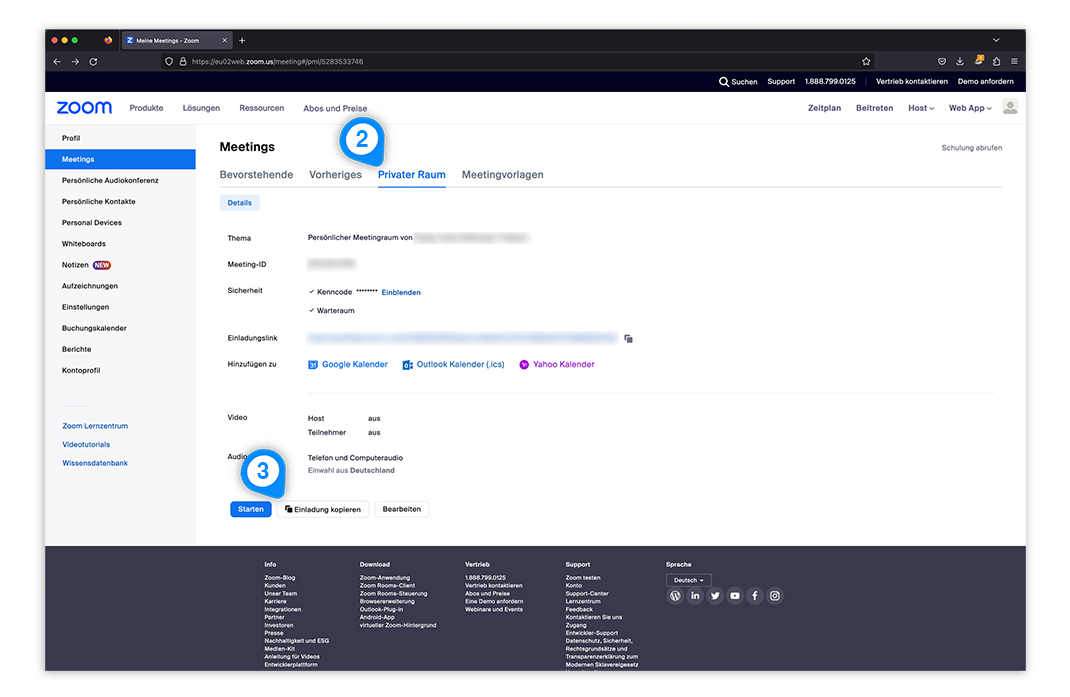Select the Details sub-tab
This screenshot has width=1070, height=697.
click(x=240, y=203)
